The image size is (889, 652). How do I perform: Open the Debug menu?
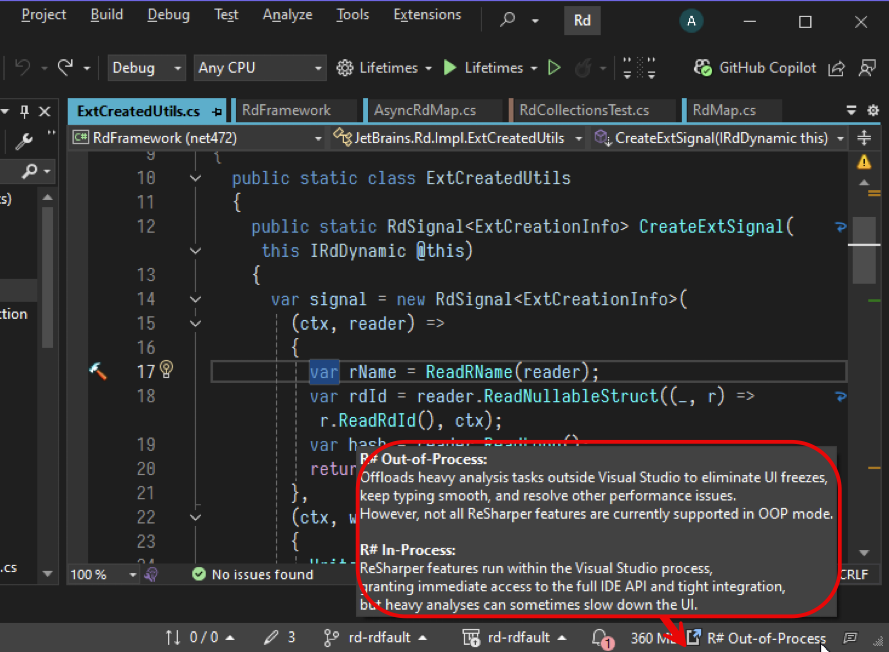(x=168, y=15)
